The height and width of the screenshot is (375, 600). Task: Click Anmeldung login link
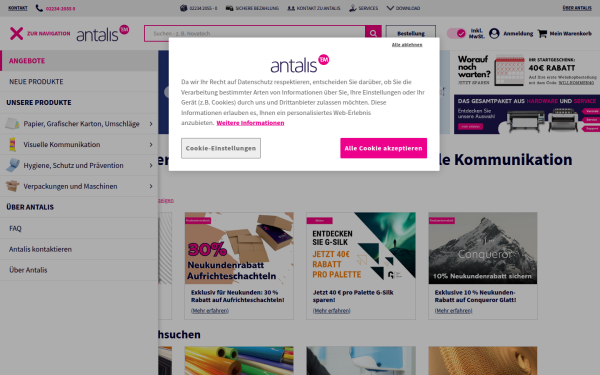(518, 34)
